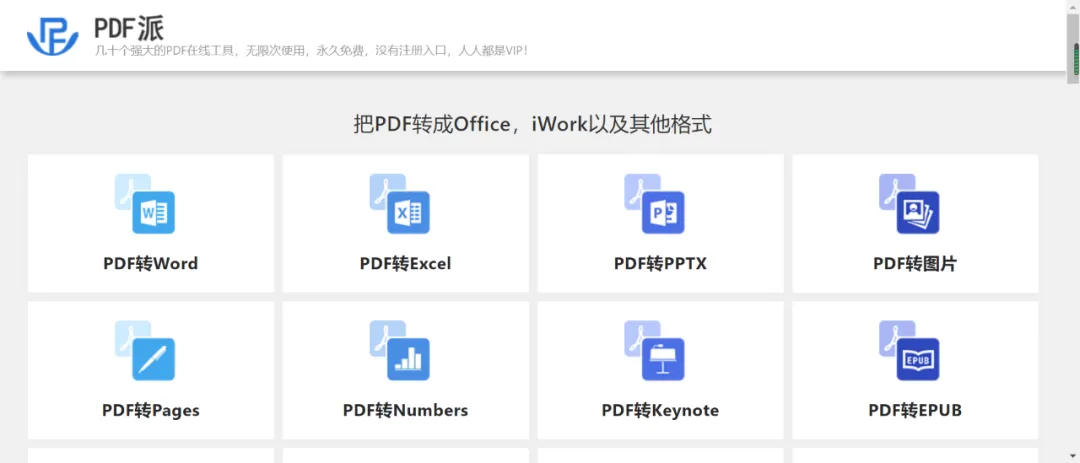1080x463 pixels.
Task: Select the PDF转图片 label
Action: [x=915, y=264]
